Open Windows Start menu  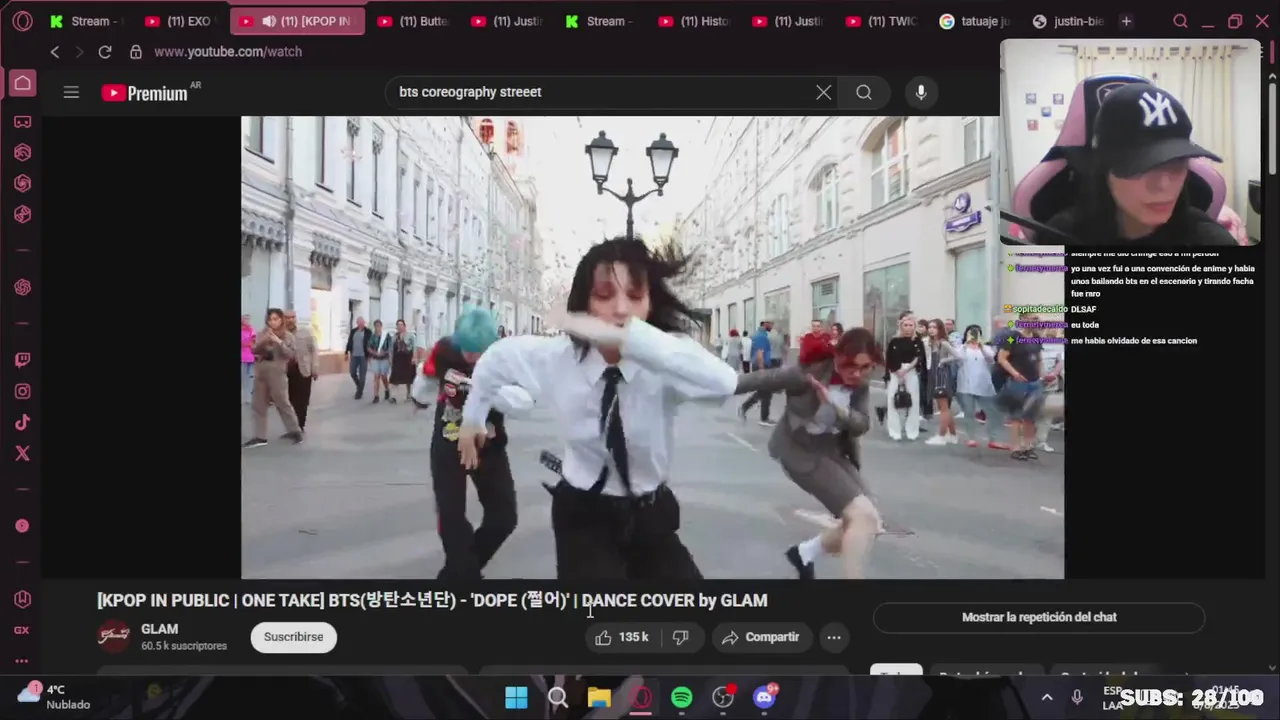click(x=516, y=697)
